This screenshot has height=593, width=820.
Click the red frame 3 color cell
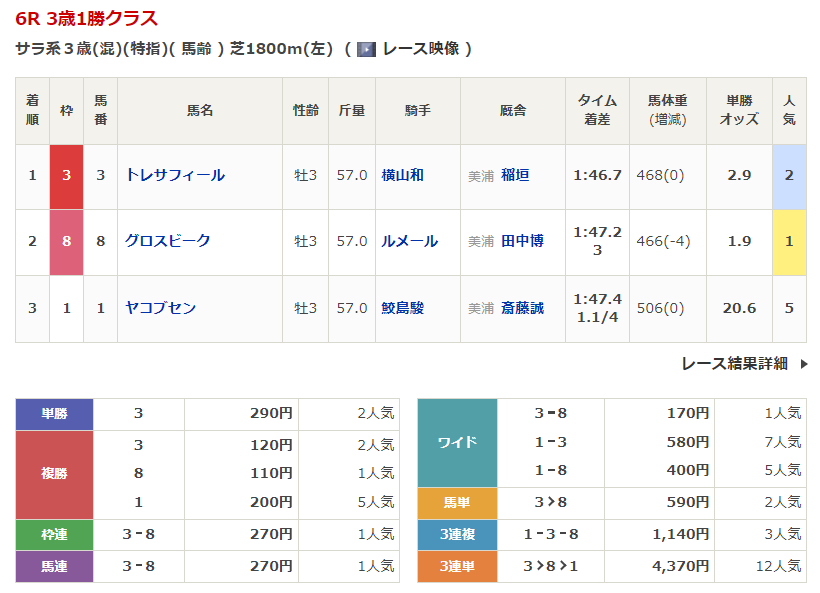point(66,176)
